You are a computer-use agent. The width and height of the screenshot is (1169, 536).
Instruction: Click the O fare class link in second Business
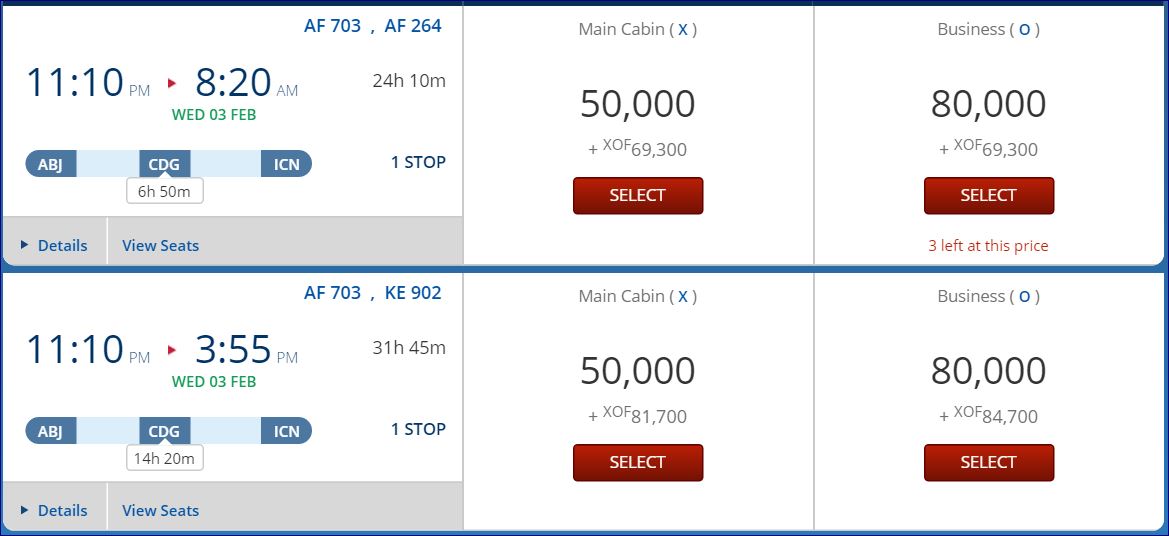1024,297
